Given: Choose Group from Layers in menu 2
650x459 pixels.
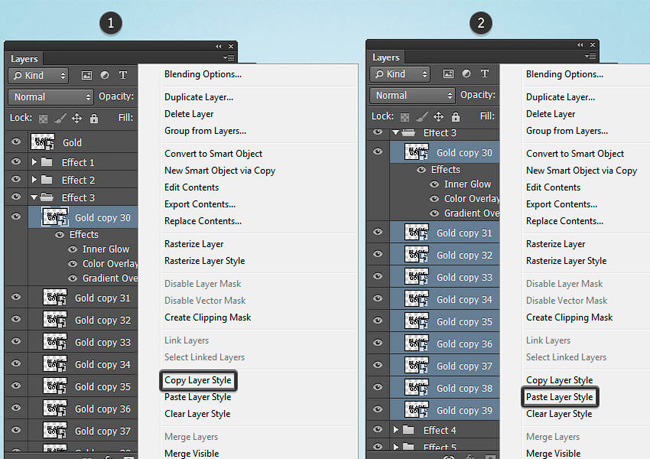Looking at the screenshot, I should pos(567,131).
